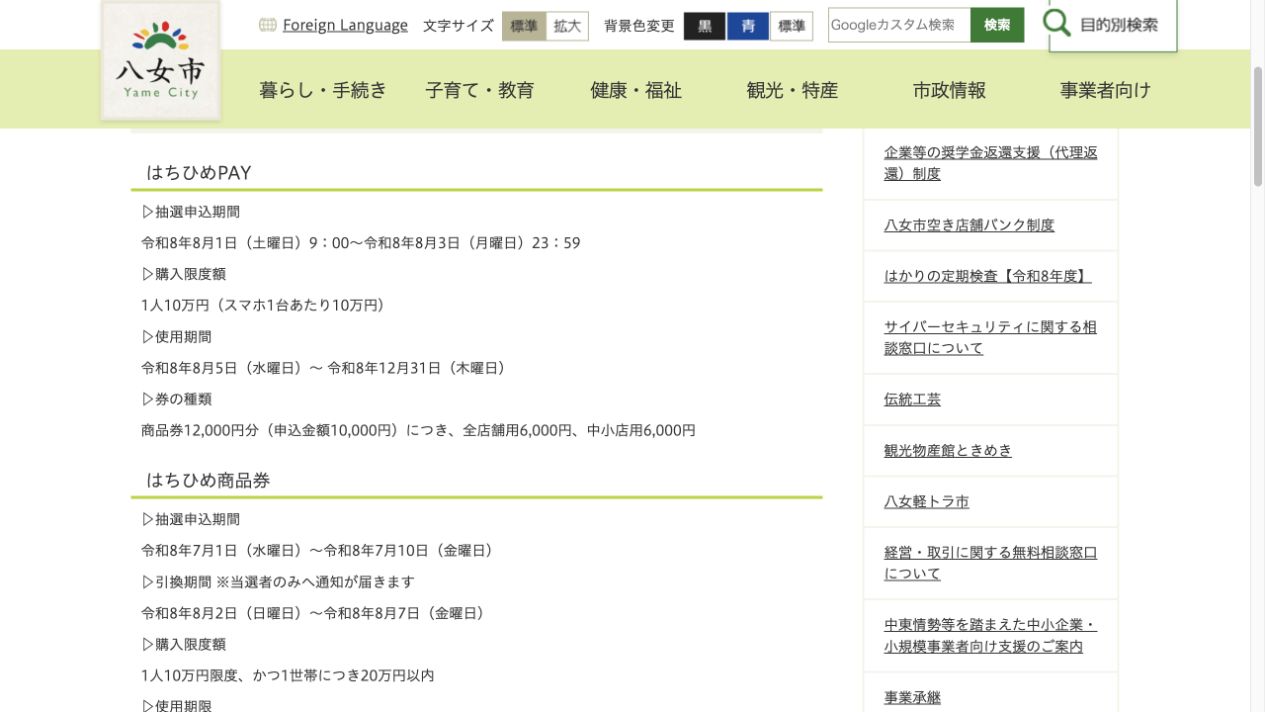1265x712 pixels.
Task: Click text 1人10万円（スマホ1台あたり10万円）
Action: point(263,305)
